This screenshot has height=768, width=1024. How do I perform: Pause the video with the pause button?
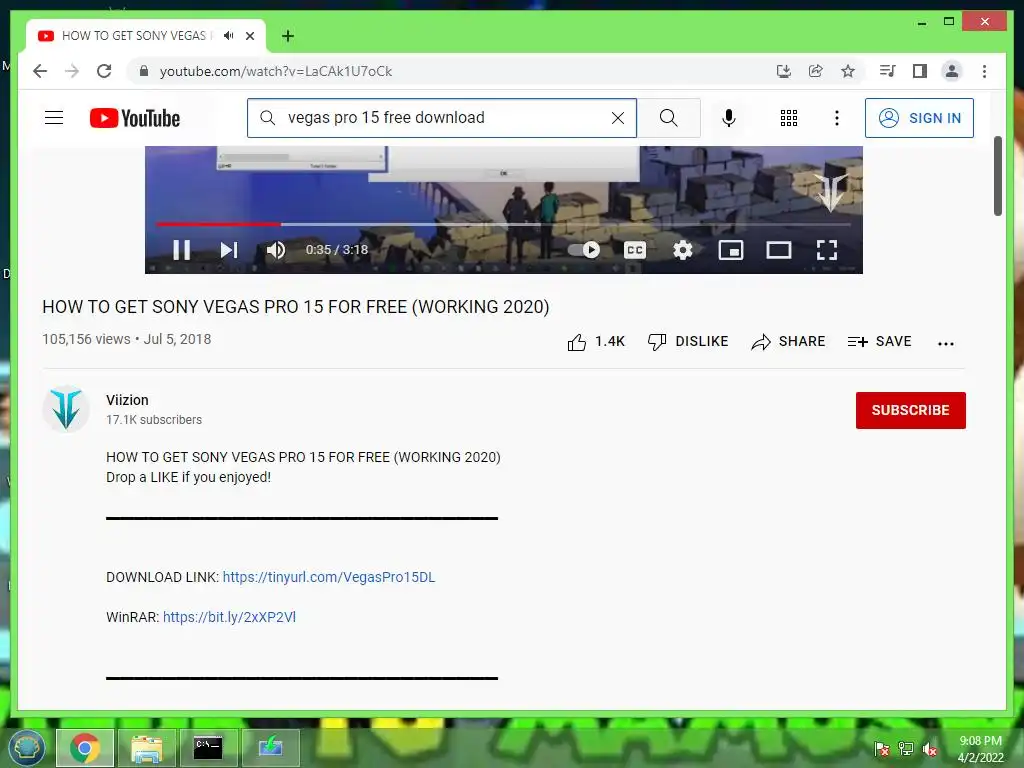[182, 249]
